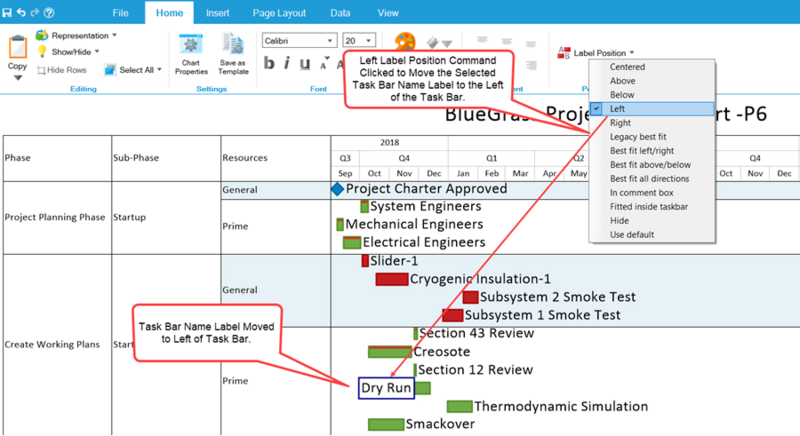This screenshot has height=436, width=800.
Task: Select the Dry Run task label
Action: [386, 388]
